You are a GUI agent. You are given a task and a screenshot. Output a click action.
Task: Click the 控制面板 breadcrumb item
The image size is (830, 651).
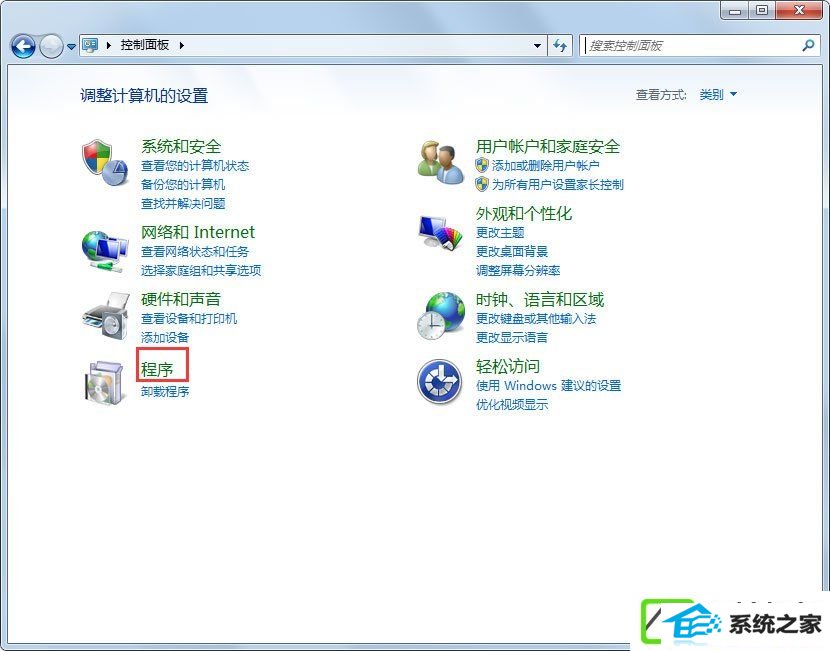coord(145,45)
